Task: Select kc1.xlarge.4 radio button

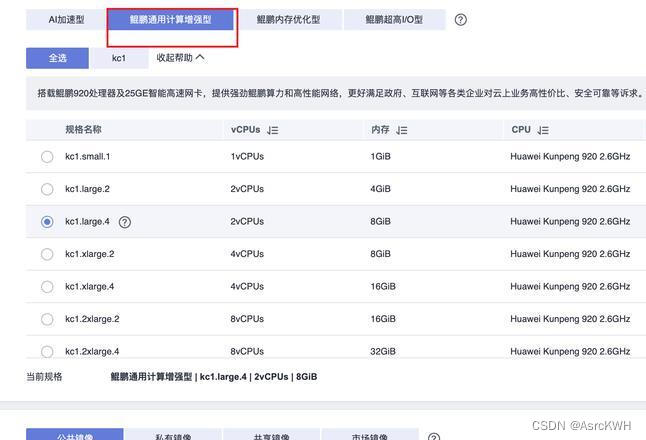Action: [47, 287]
